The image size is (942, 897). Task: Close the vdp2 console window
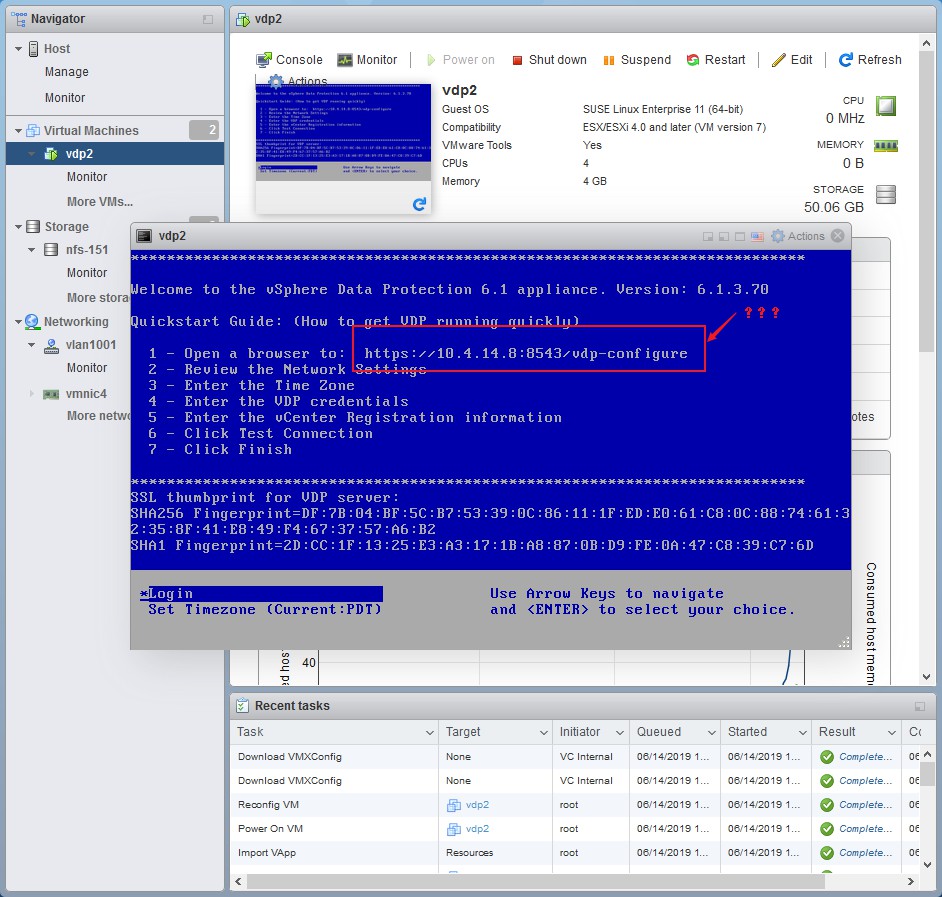837,236
